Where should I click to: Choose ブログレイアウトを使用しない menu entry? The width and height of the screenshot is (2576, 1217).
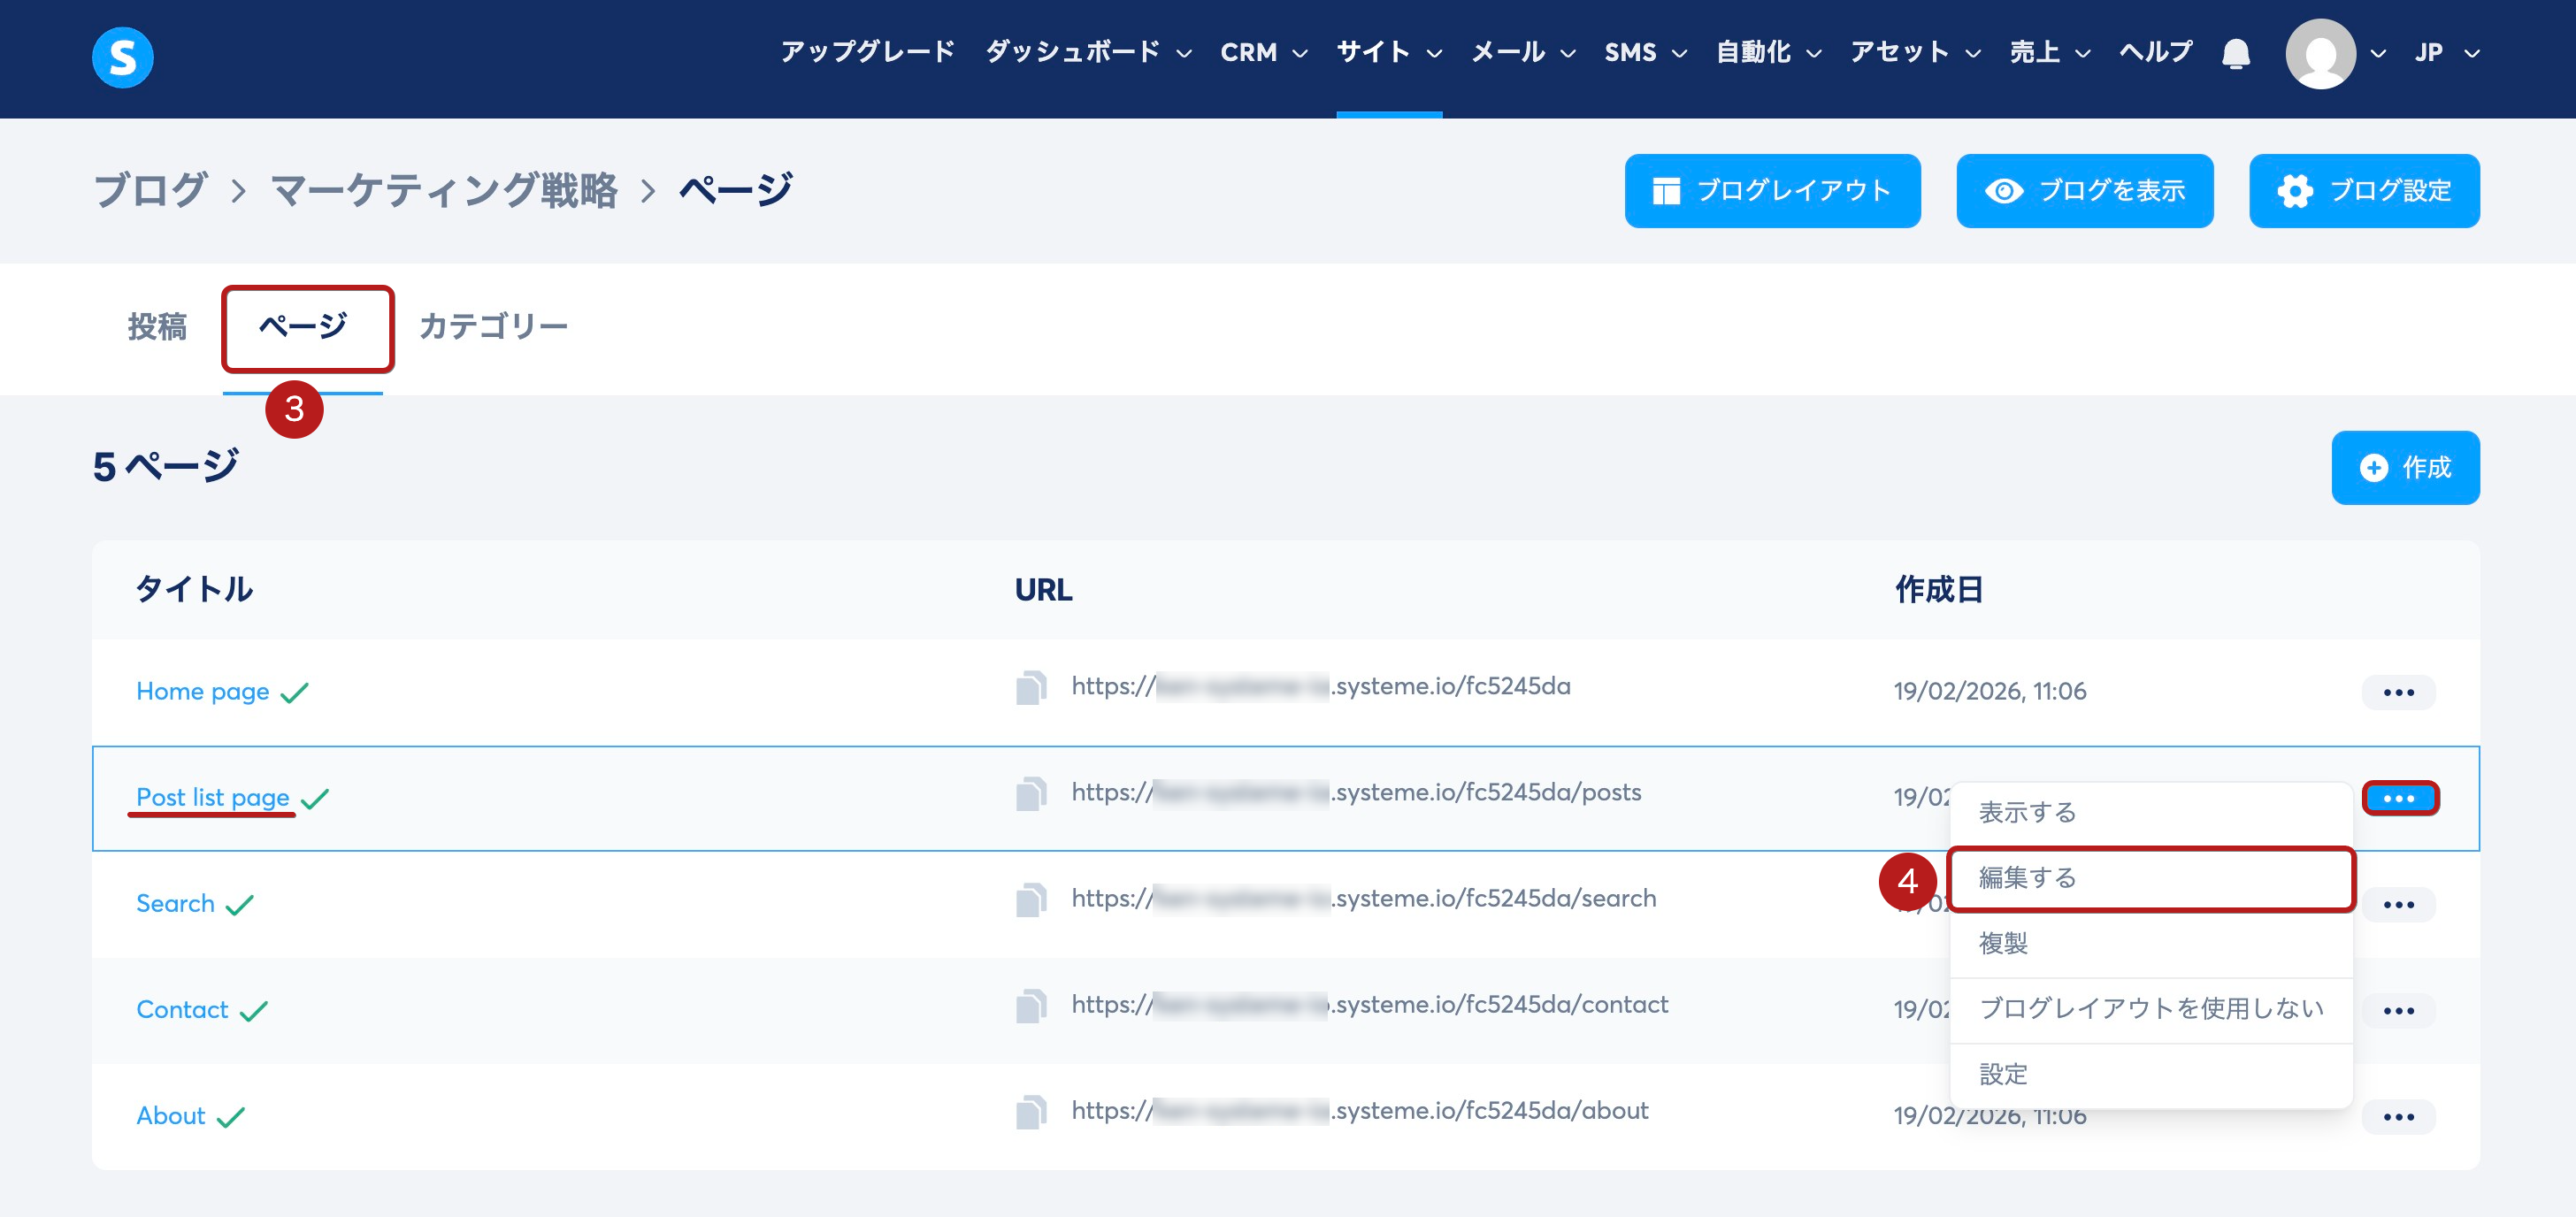click(x=2150, y=1008)
